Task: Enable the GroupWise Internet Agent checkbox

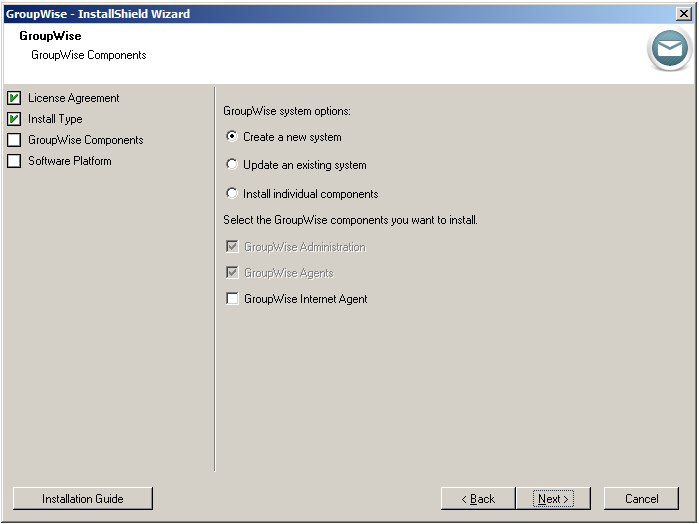Action: point(233,299)
